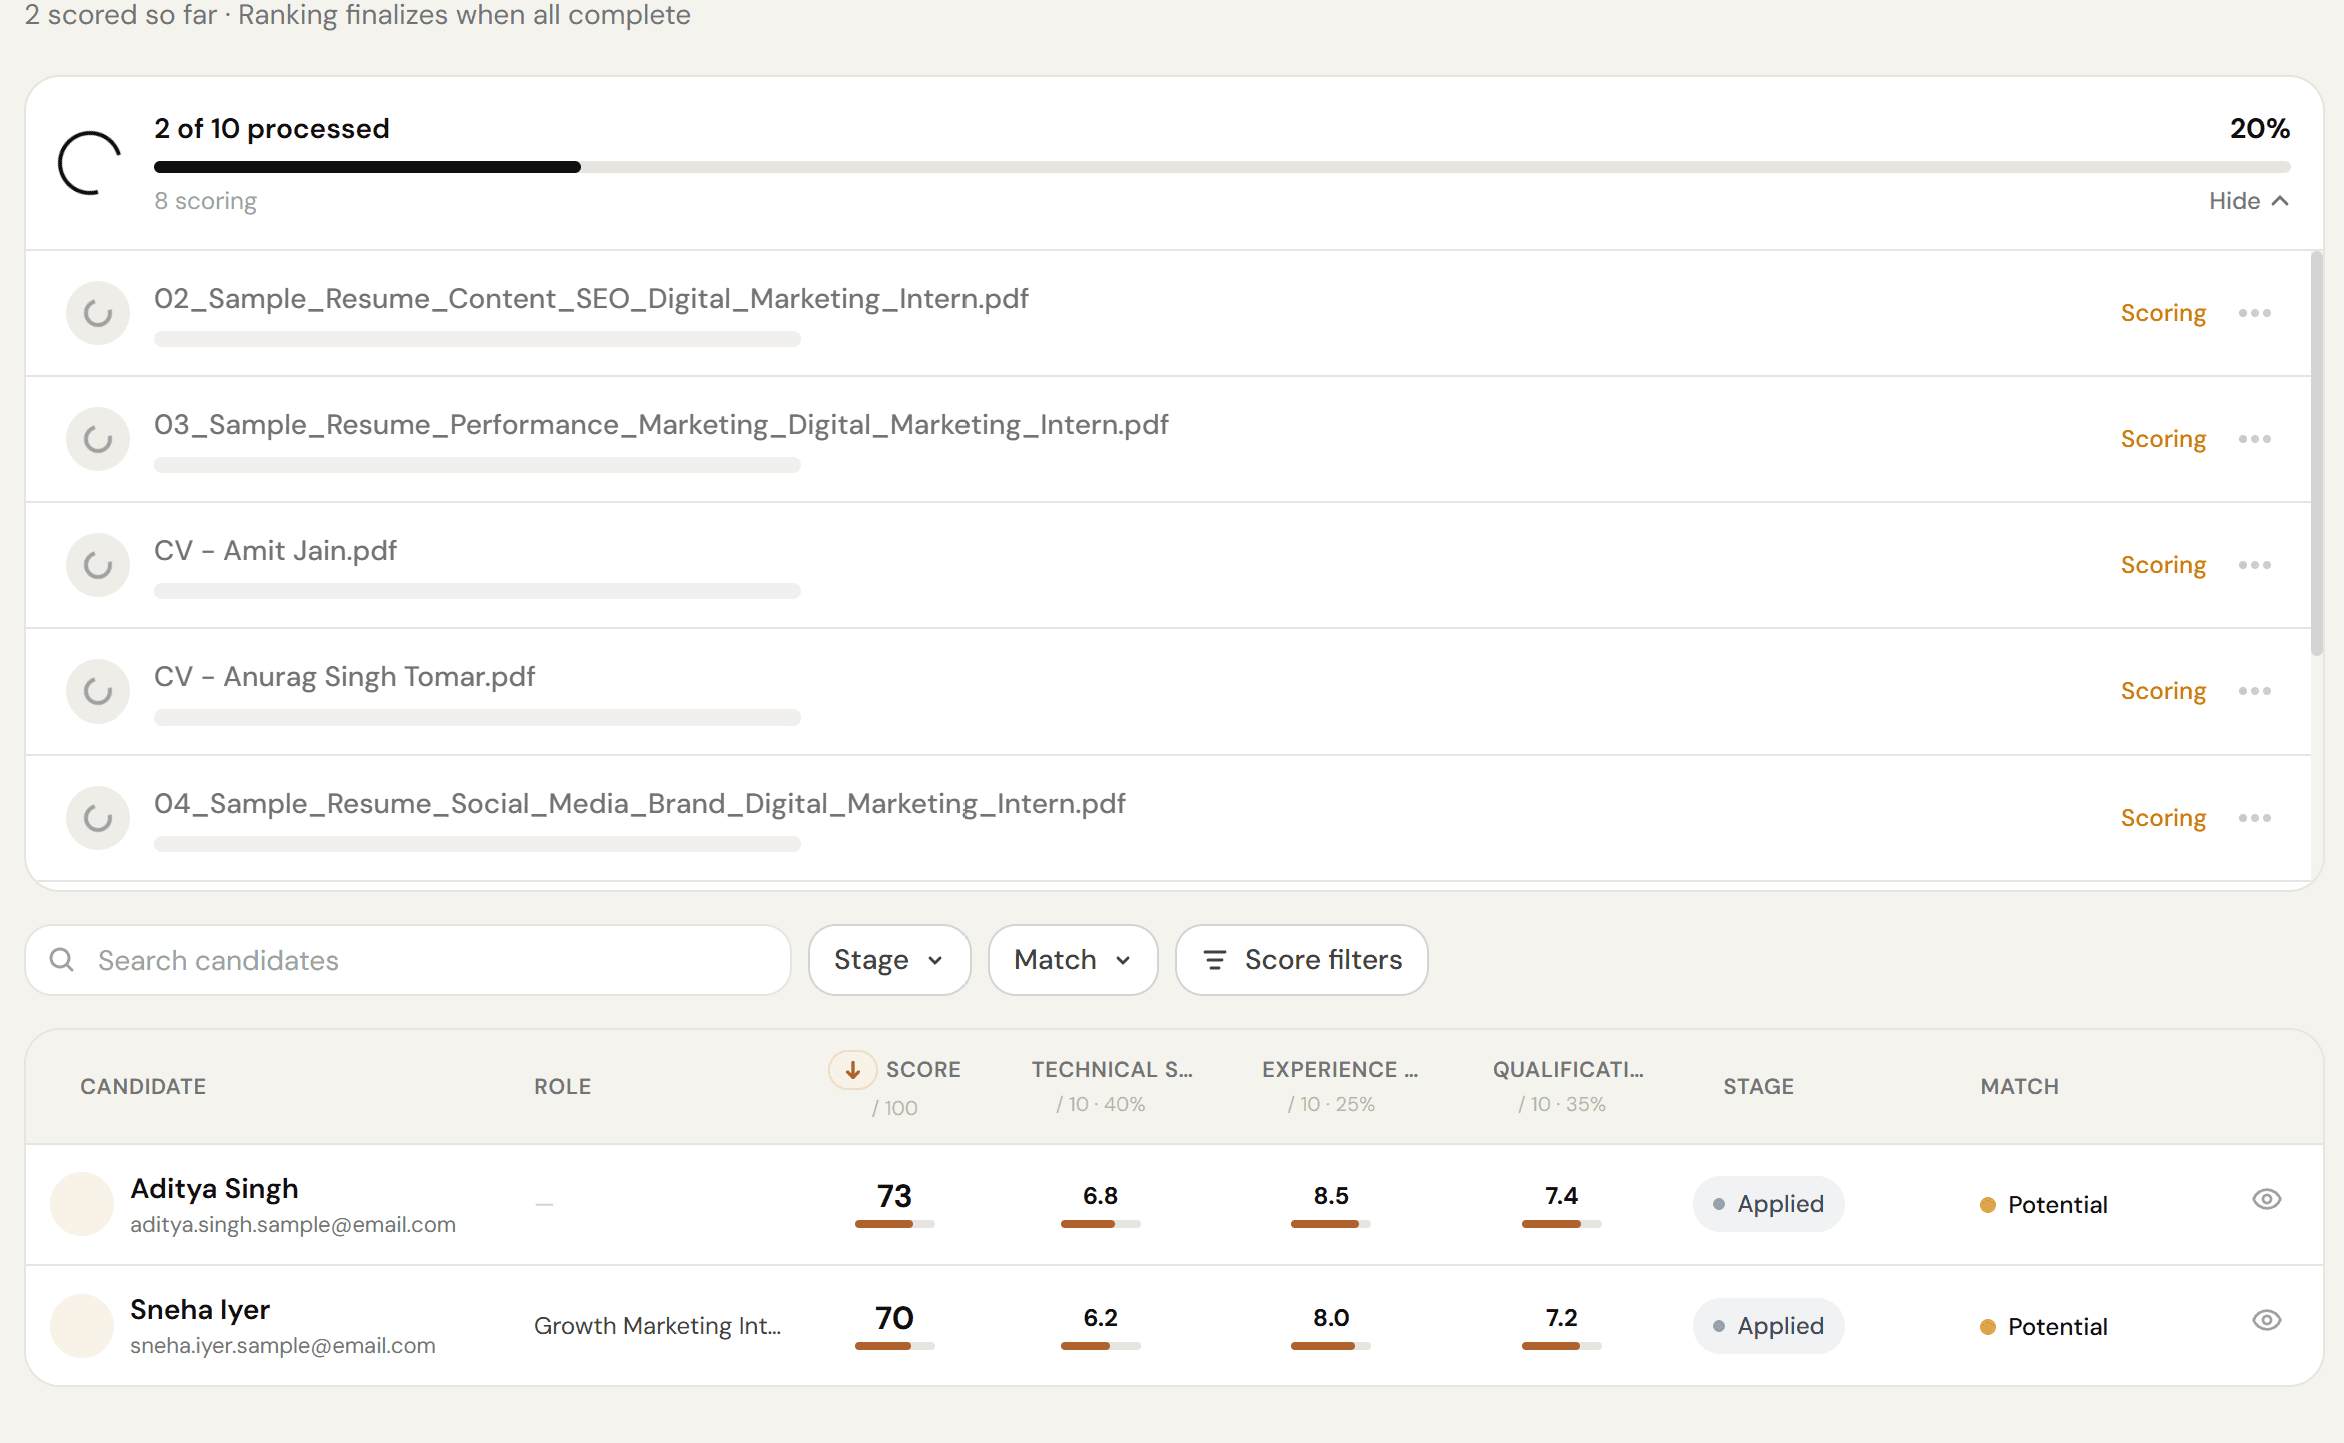Toggle eye icon for Sneha Iyer
This screenshot has height=1443, width=2344.
point(2266,1320)
